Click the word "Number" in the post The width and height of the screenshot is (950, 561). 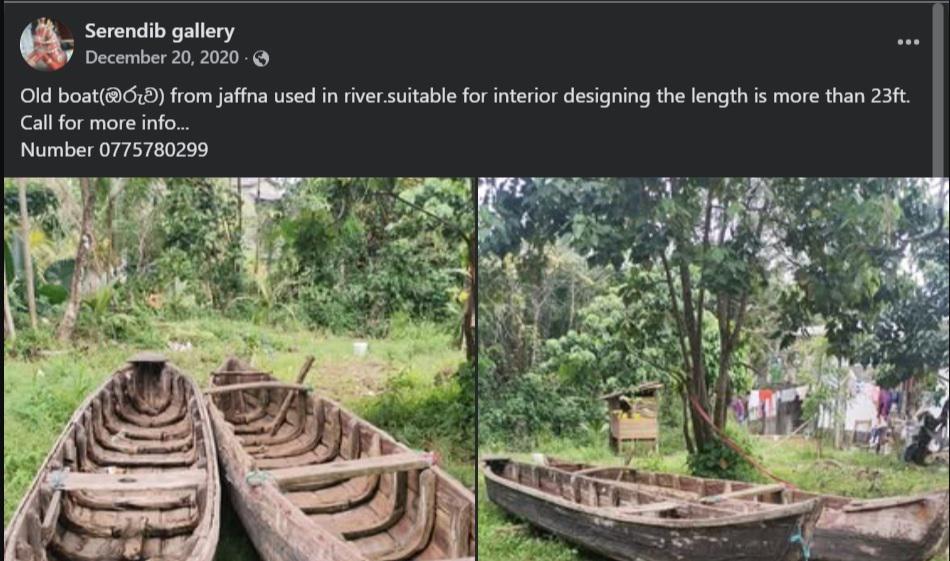click(56, 150)
